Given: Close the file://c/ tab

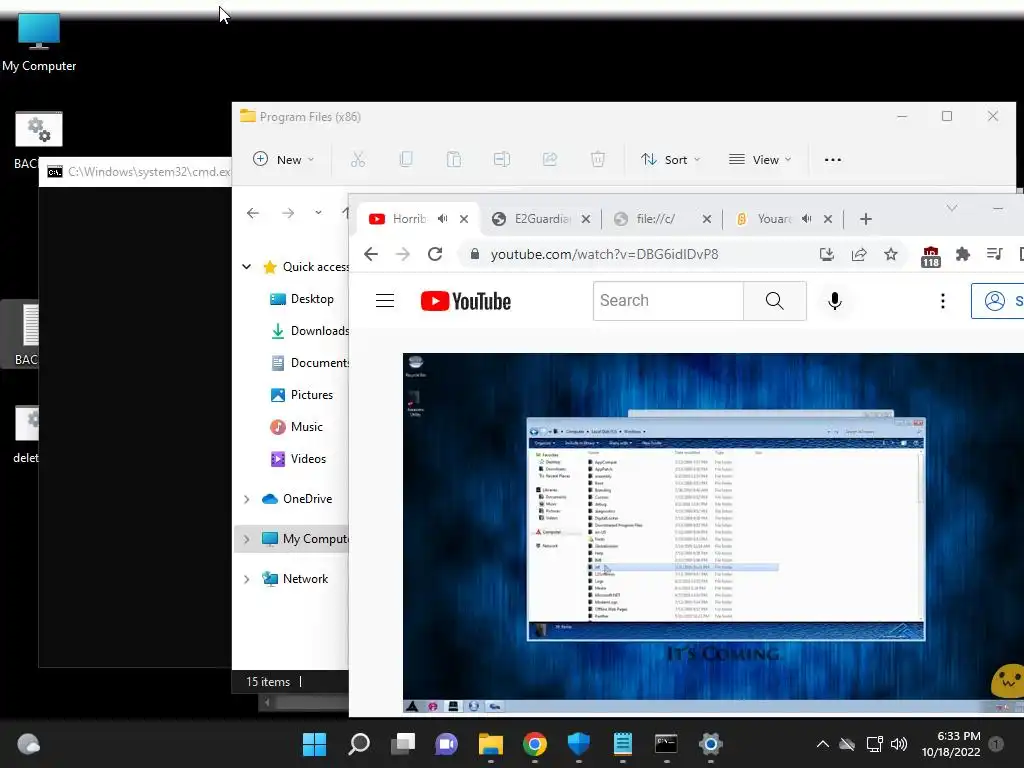Looking at the screenshot, I should click(707, 219).
